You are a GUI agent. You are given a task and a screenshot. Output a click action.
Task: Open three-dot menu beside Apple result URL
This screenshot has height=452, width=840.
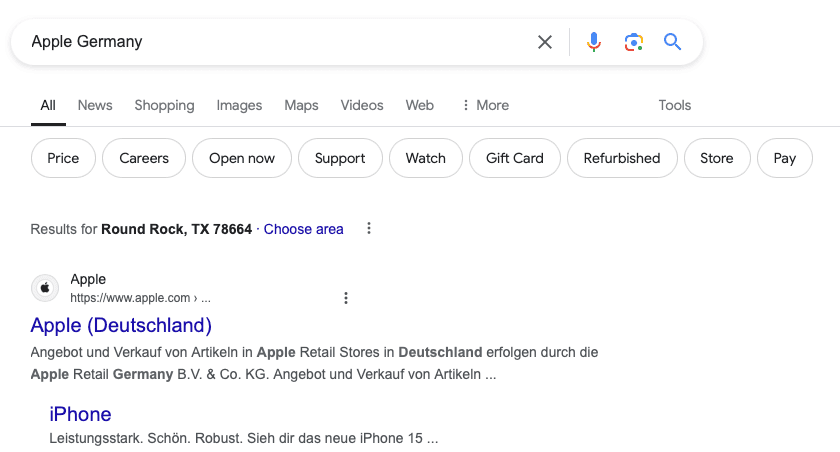(346, 298)
